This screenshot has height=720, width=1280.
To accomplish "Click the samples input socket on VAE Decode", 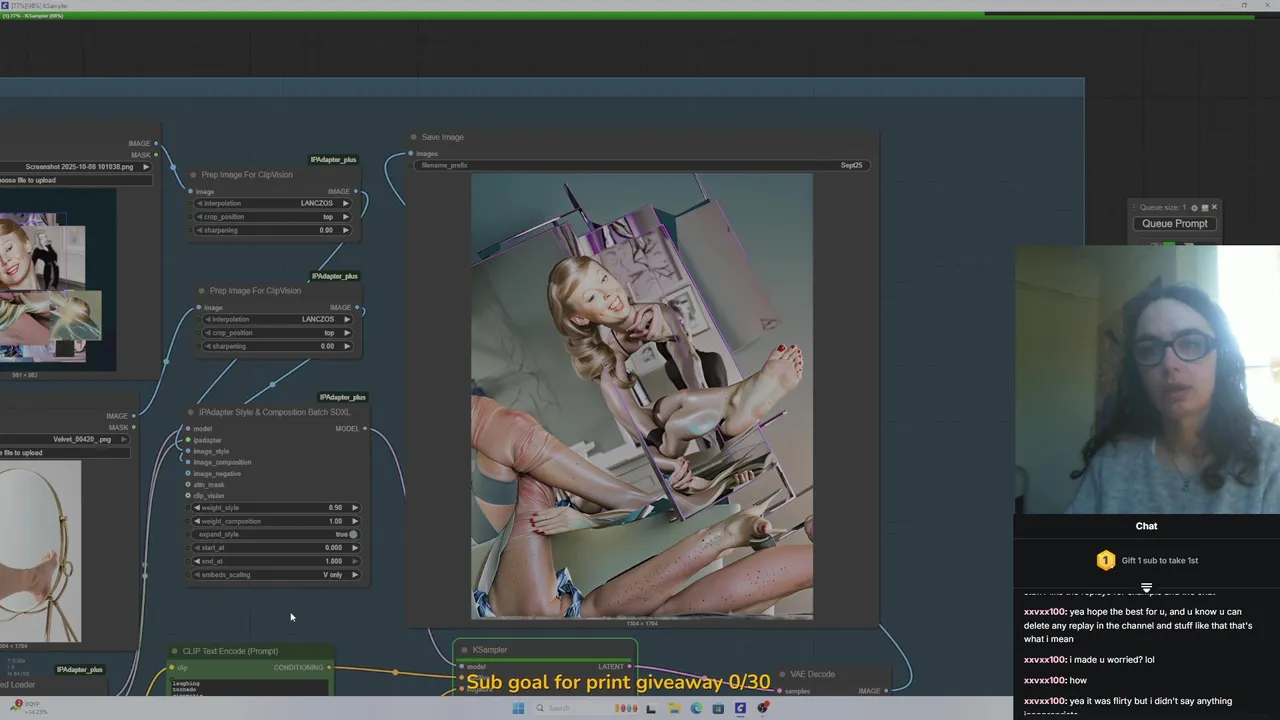I will 778,691.
